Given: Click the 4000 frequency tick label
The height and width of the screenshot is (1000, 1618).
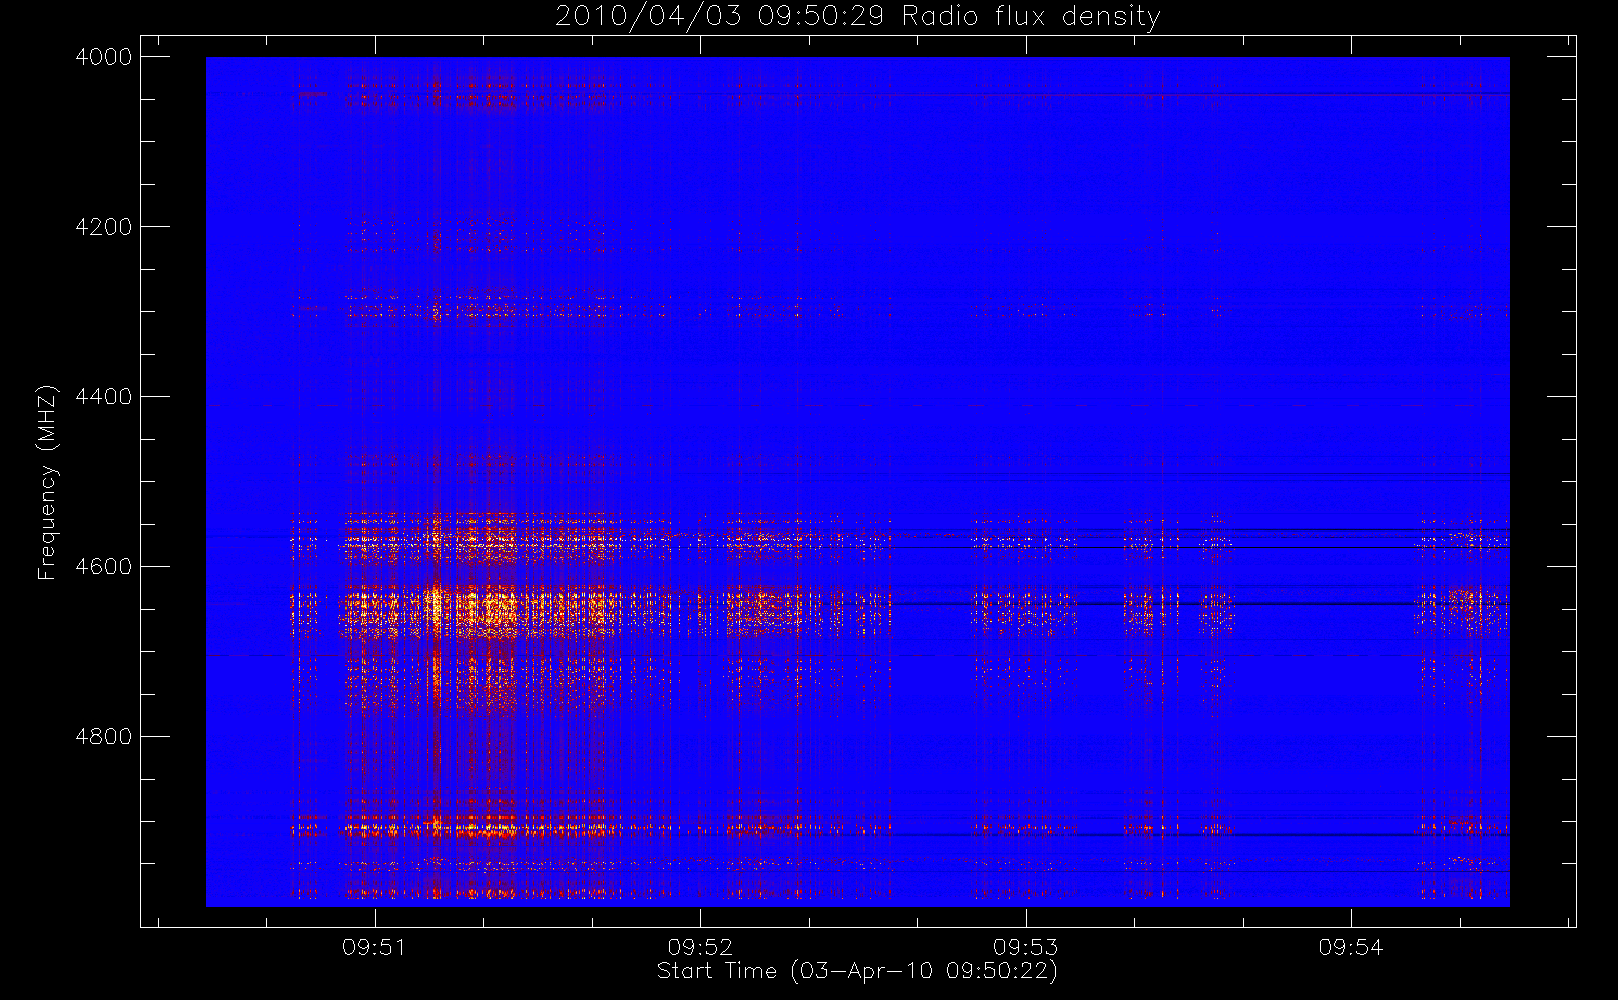Looking at the screenshot, I should 104,57.
